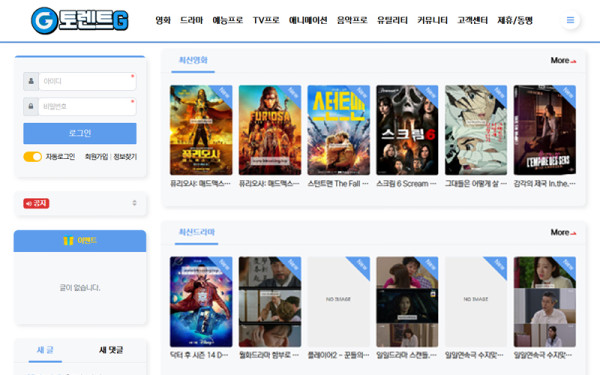The image size is (600, 375).
Task: Click the lock icon beside password field
Action: point(31,106)
